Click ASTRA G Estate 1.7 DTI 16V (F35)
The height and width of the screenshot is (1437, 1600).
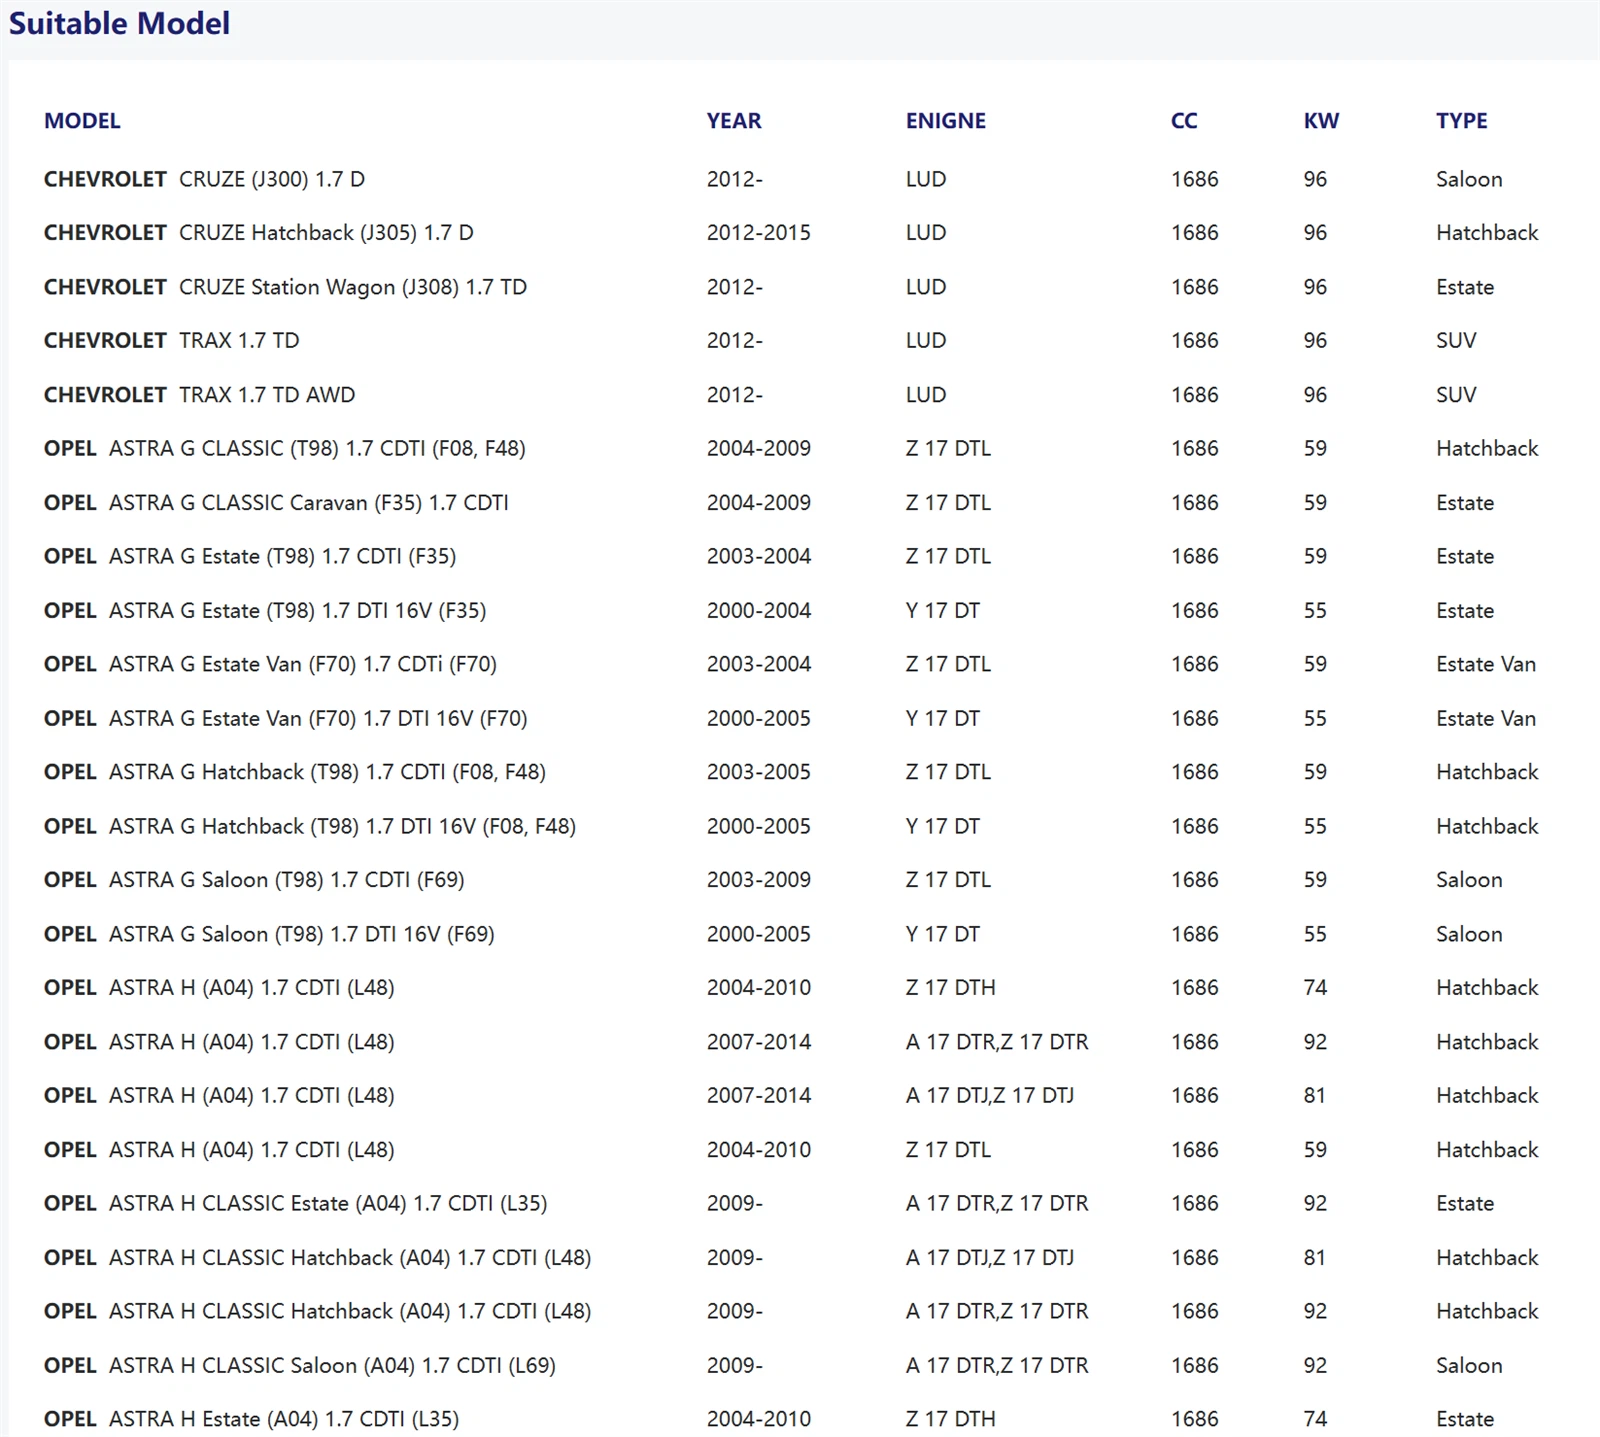[297, 611]
